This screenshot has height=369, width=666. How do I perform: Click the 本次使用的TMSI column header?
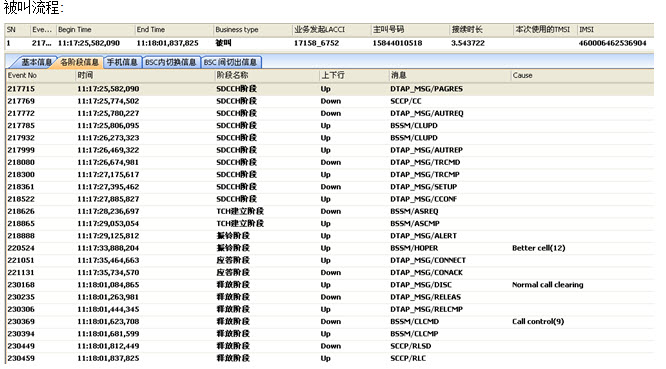click(x=545, y=30)
